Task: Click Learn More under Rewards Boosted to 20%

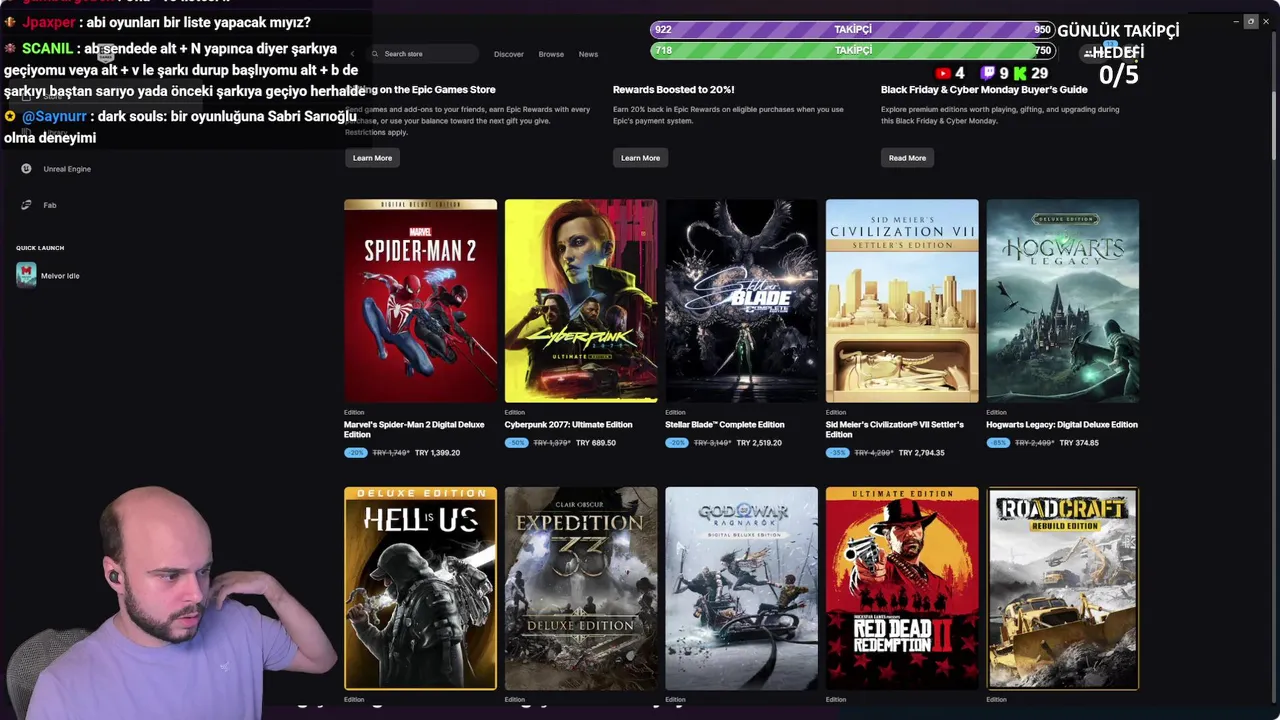Action: click(640, 158)
